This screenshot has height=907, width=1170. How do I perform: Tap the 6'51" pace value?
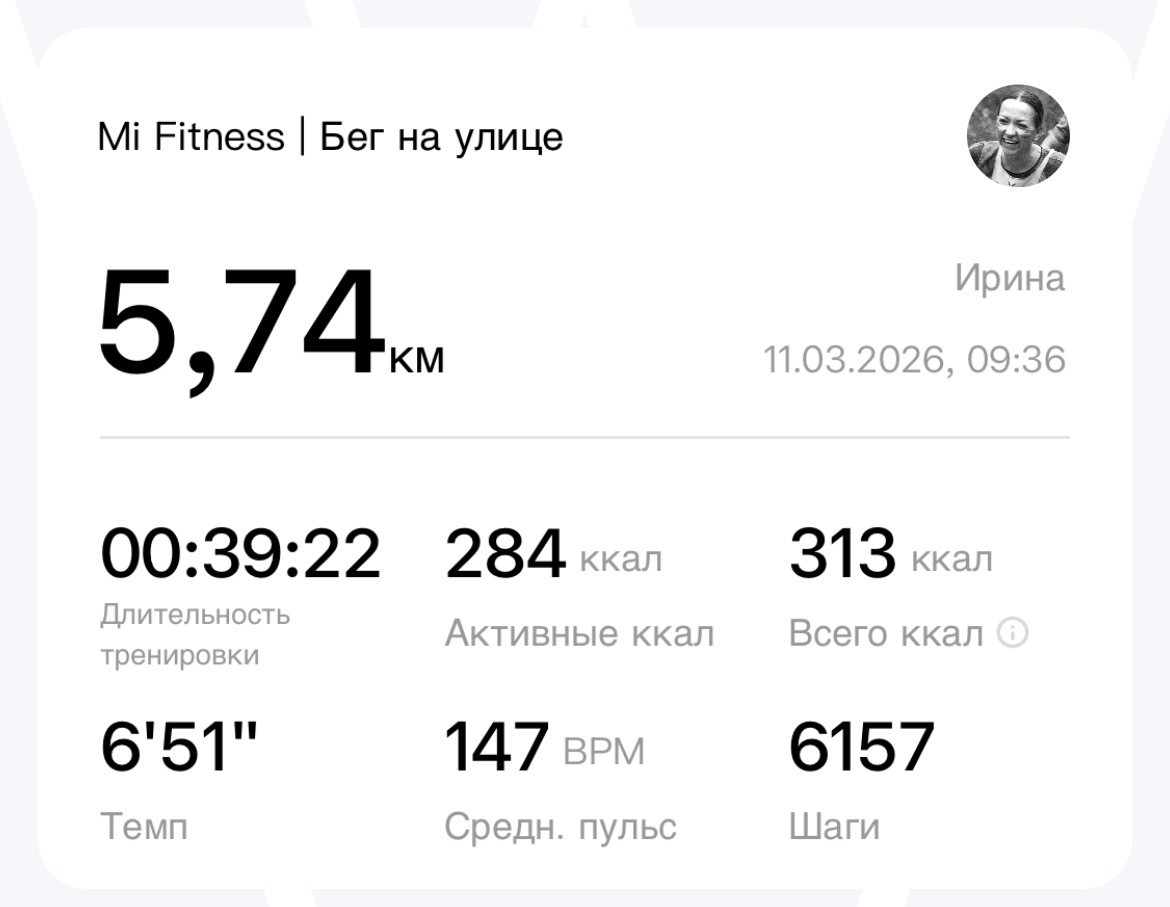point(179,747)
